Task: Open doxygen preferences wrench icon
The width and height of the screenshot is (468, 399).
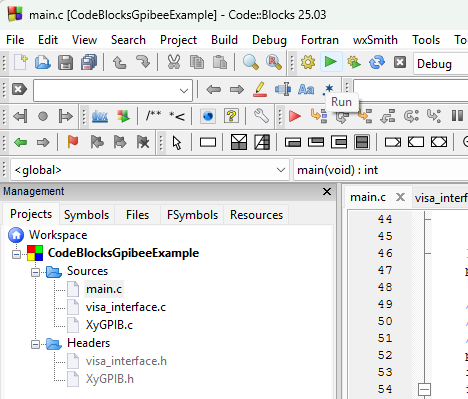Action: pyautogui.click(x=261, y=116)
